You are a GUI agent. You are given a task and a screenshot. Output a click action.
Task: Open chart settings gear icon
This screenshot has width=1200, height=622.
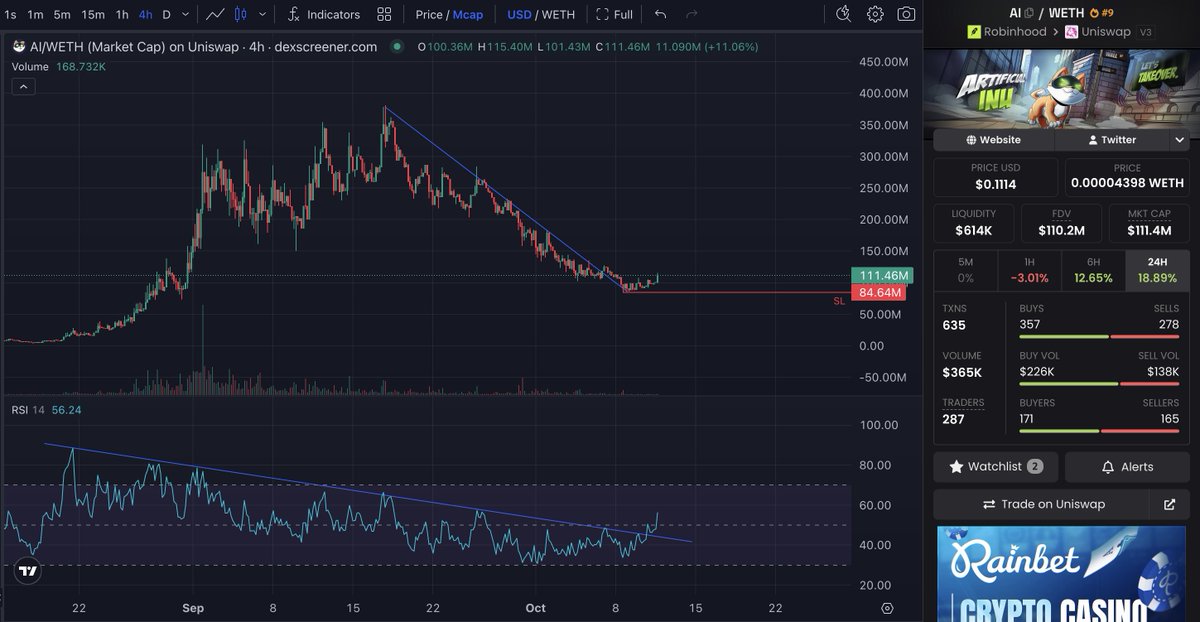click(x=875, y=14)
